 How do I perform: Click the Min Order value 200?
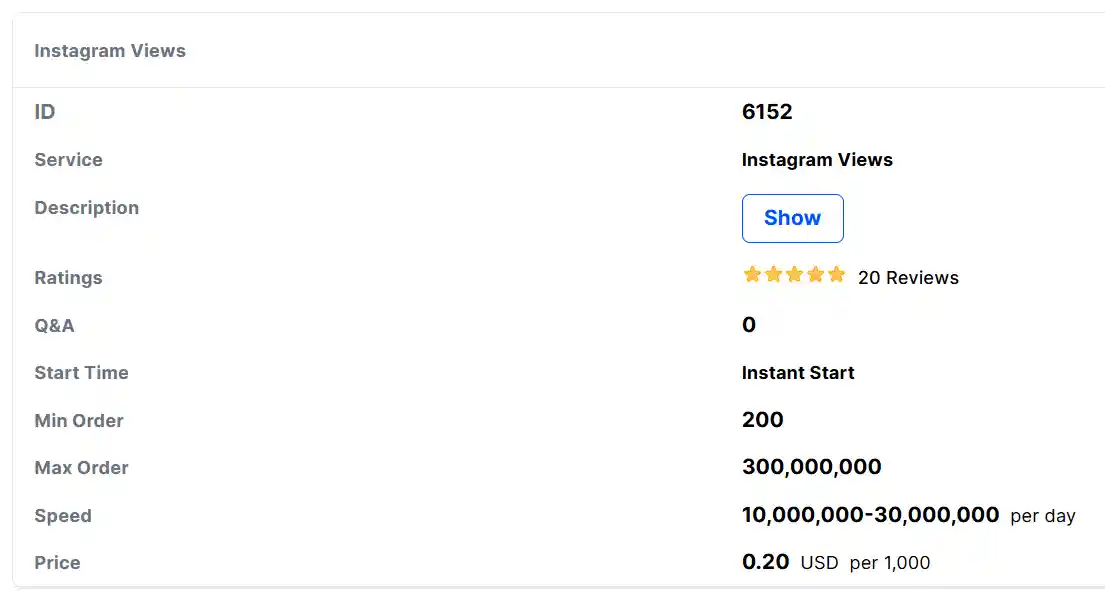click(x=763, y=420)
